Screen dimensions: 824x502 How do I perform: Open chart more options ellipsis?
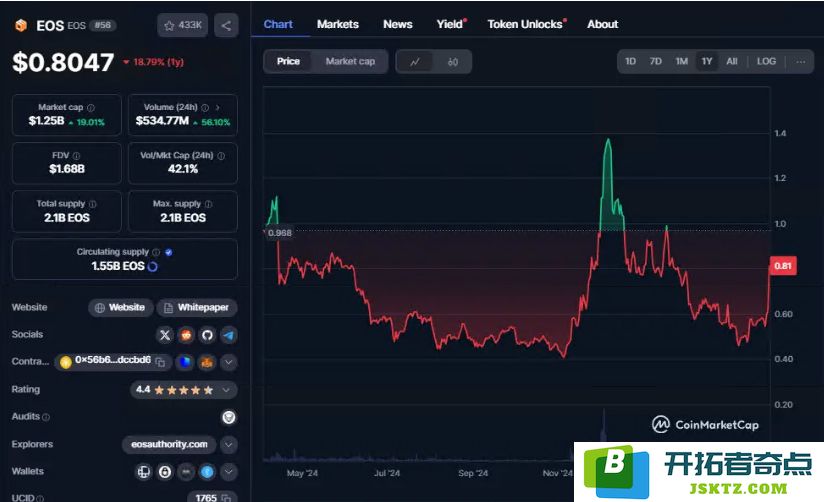[800, 62]
